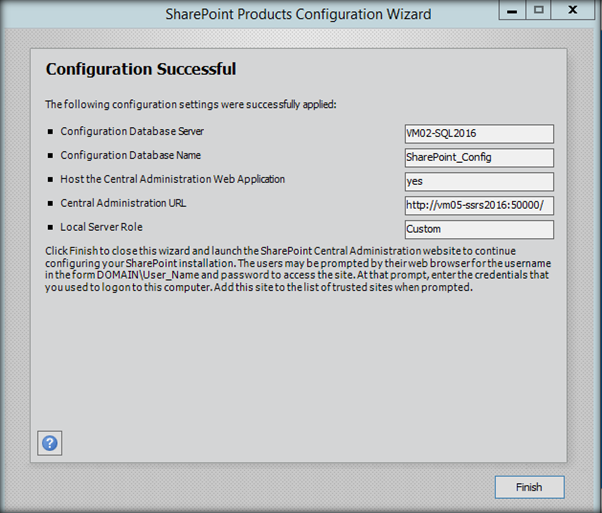Close the SharePoint Configuration Wizard window
The image size is (602, 513).
(x=572, y=11)
